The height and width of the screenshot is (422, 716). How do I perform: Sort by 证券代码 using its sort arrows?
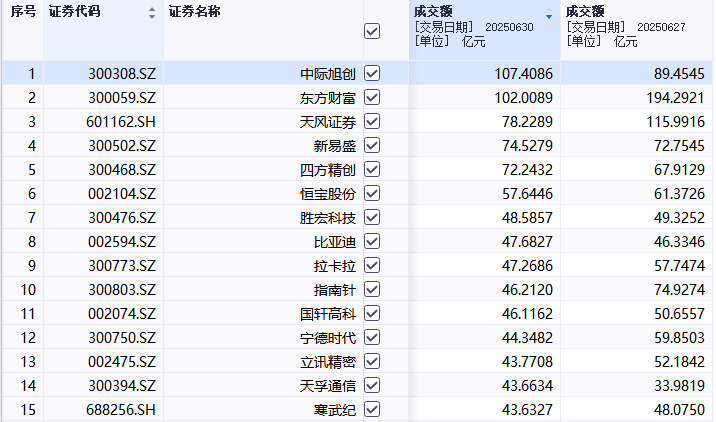[x=152, y=13]
